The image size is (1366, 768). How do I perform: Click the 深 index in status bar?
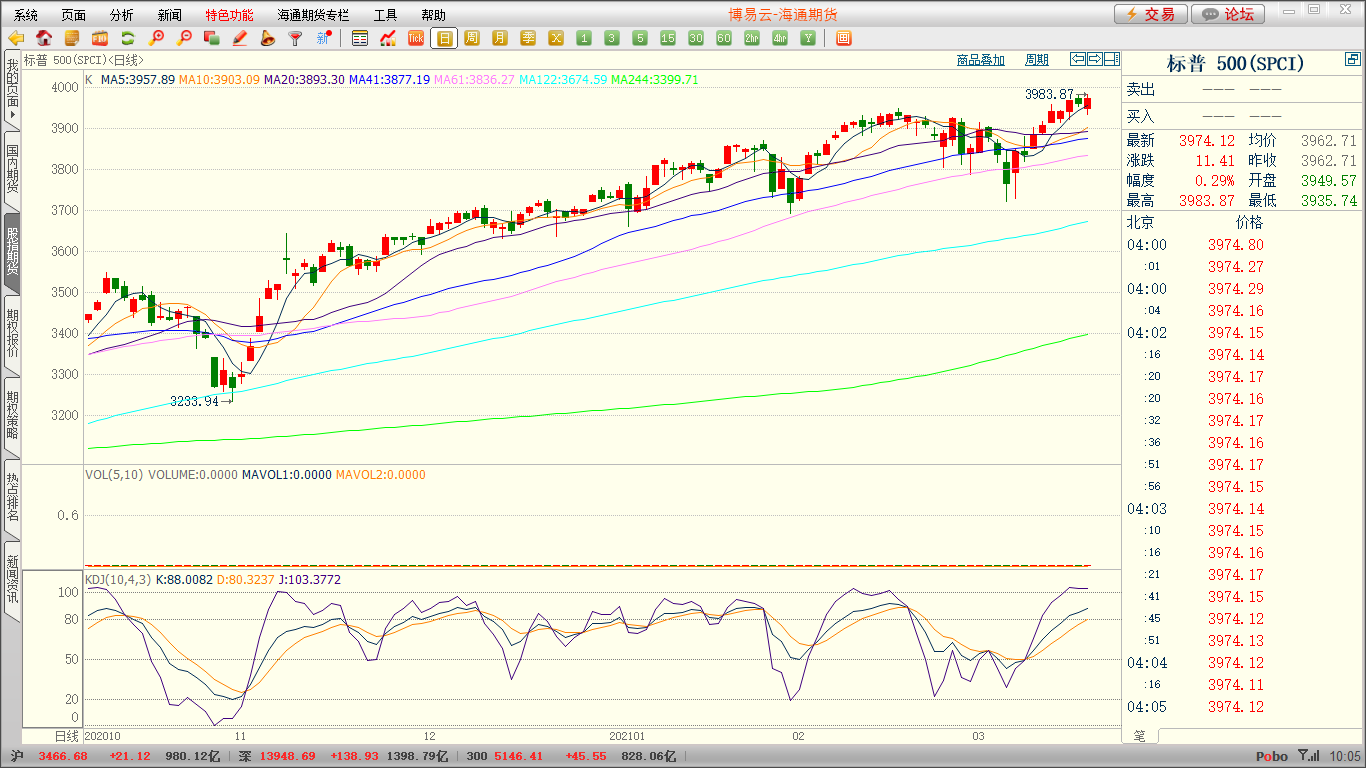pyautogui.click(x=245, y=756)
